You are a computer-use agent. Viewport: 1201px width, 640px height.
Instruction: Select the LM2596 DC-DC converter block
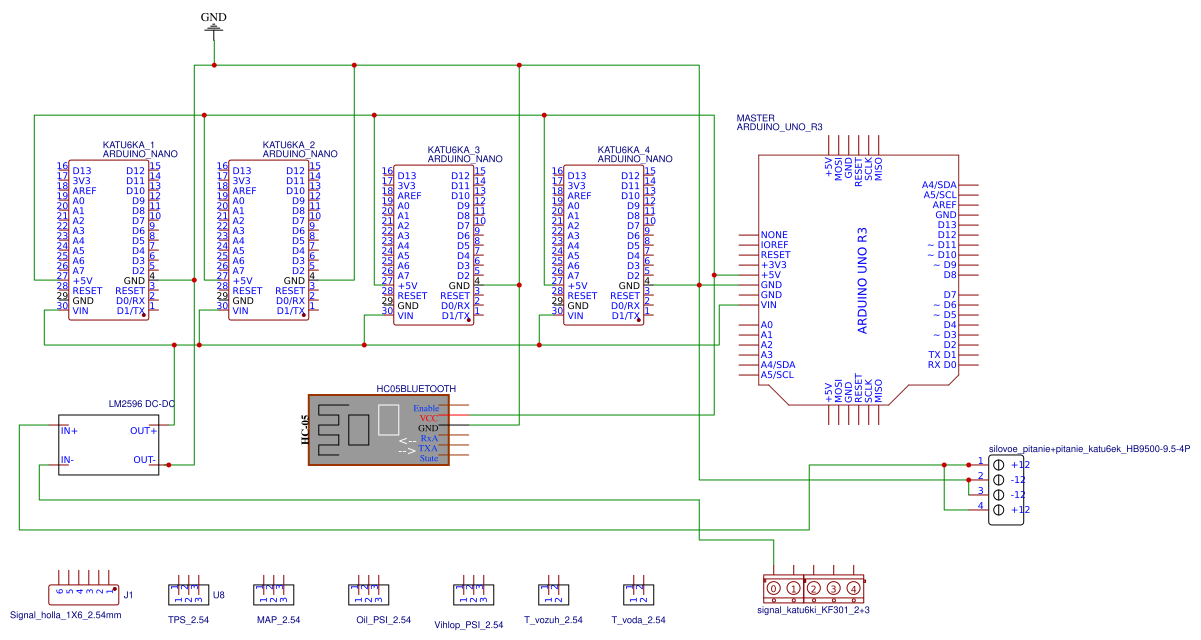(x=108, y=445)
